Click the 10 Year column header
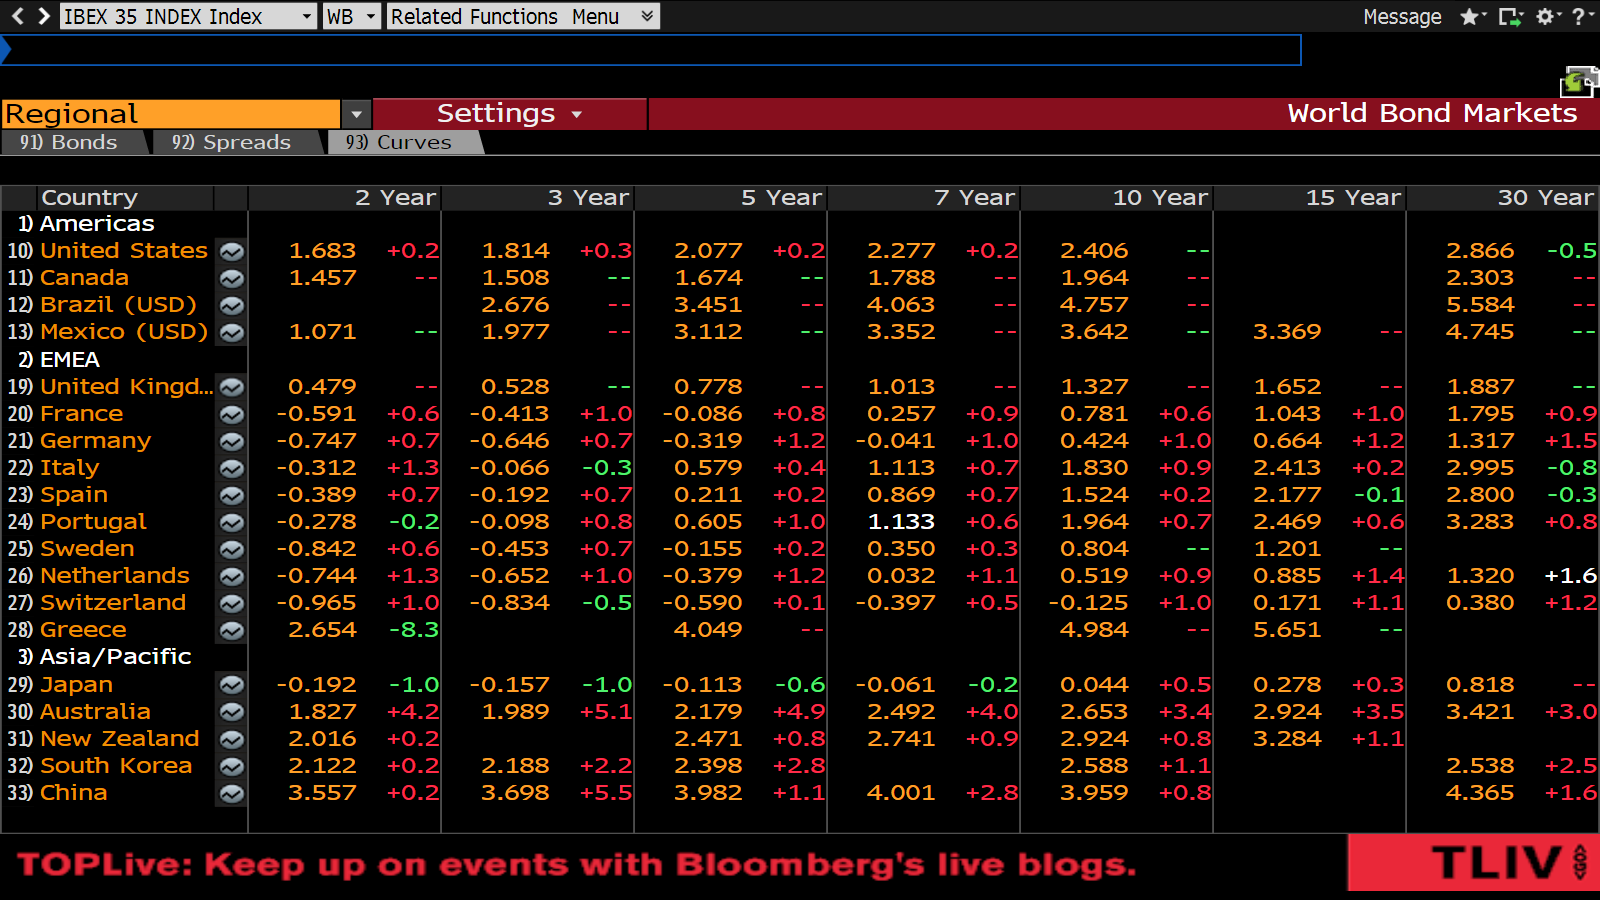Screen dimensions: 1600x900 click(1117, 198)
